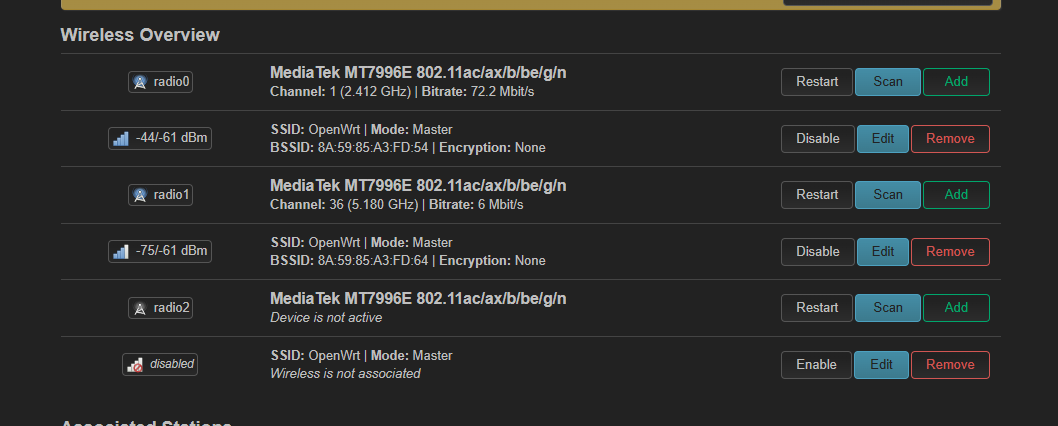Restart the radio0 device
Image resolution: width=1058 pixels, height=426 pixels.
click(817, 82)
